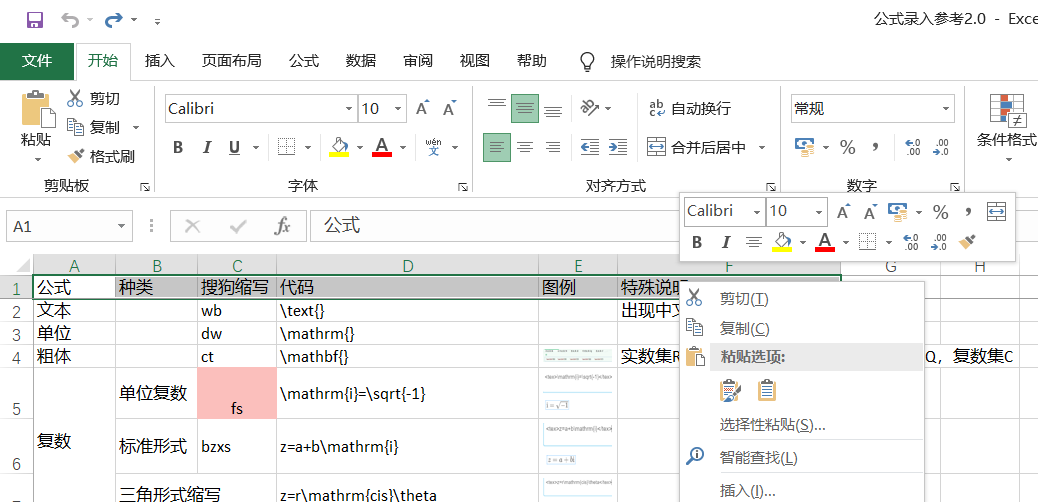
Task: Apply red font color from the ribbon
Action: [x=382, y=147]
